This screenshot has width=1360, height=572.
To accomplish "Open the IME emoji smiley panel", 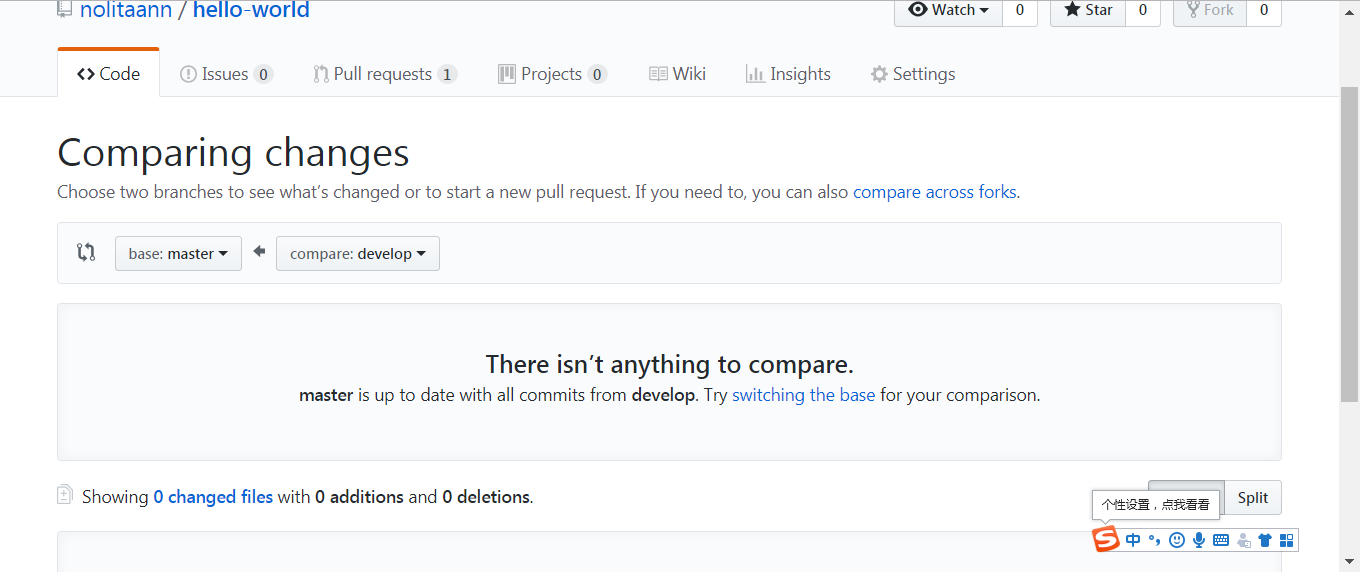I will tap(1177, 540).
